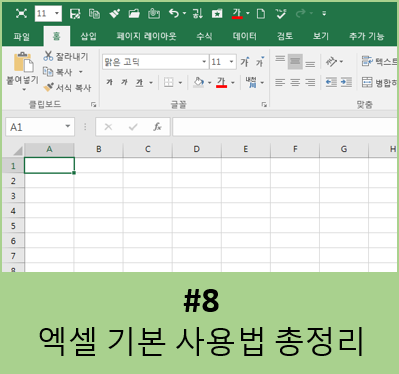The height and width of the screenshot is (374, 399).
Task: Open 글꼴 group dialog launcher
Action: (264, 105)
